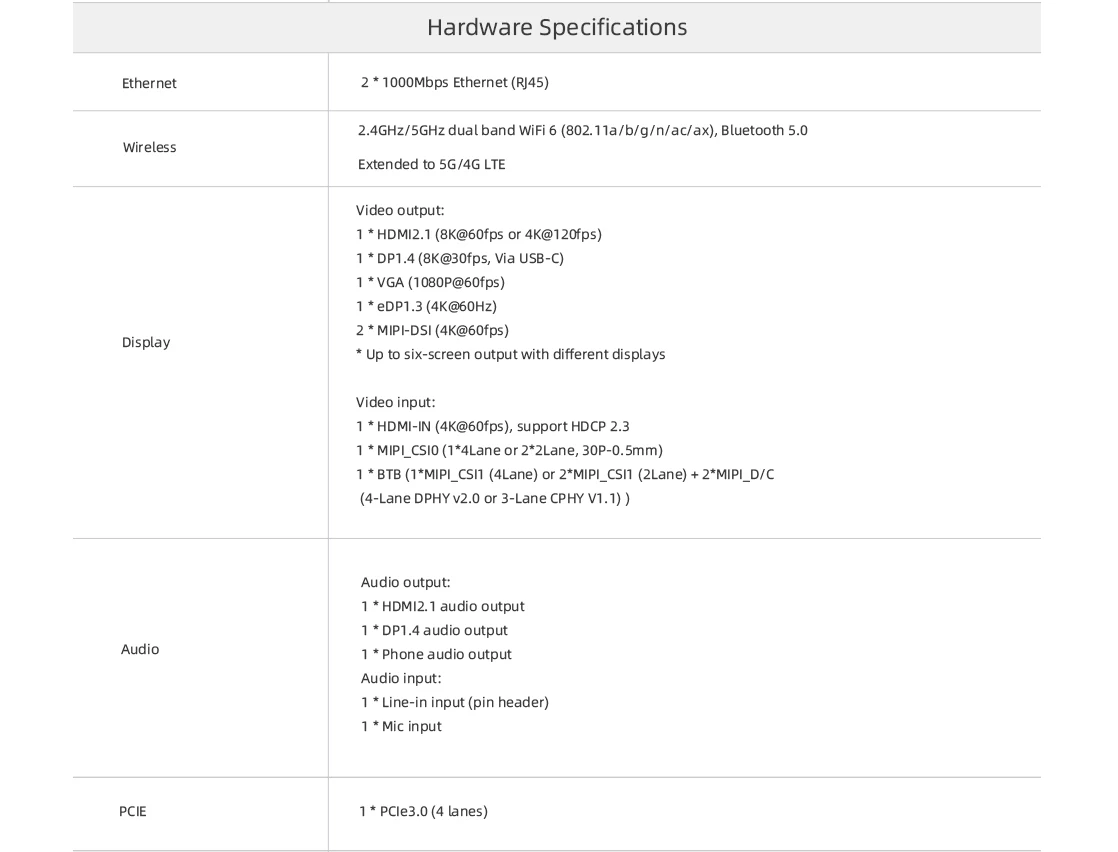The width and height of the screenshot is (1118, 852).
Task: Click the eDP1.3 4K@60Hz line
Action: [x=426, y=306]
